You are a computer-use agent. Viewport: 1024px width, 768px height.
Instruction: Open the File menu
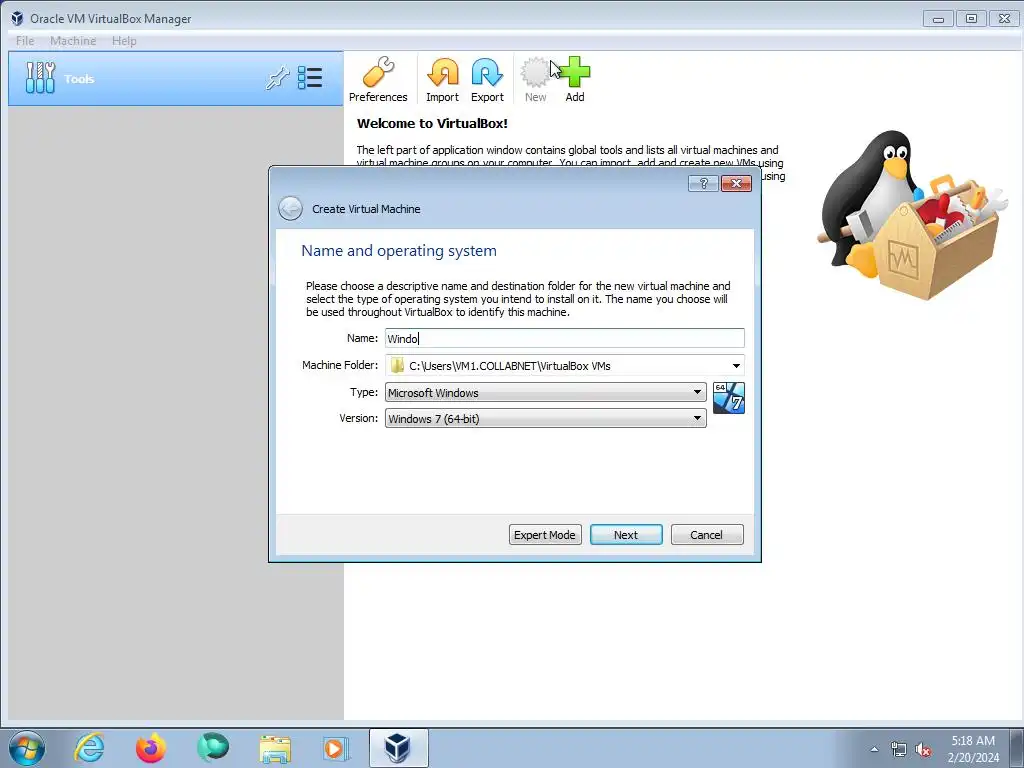point(25,41)
